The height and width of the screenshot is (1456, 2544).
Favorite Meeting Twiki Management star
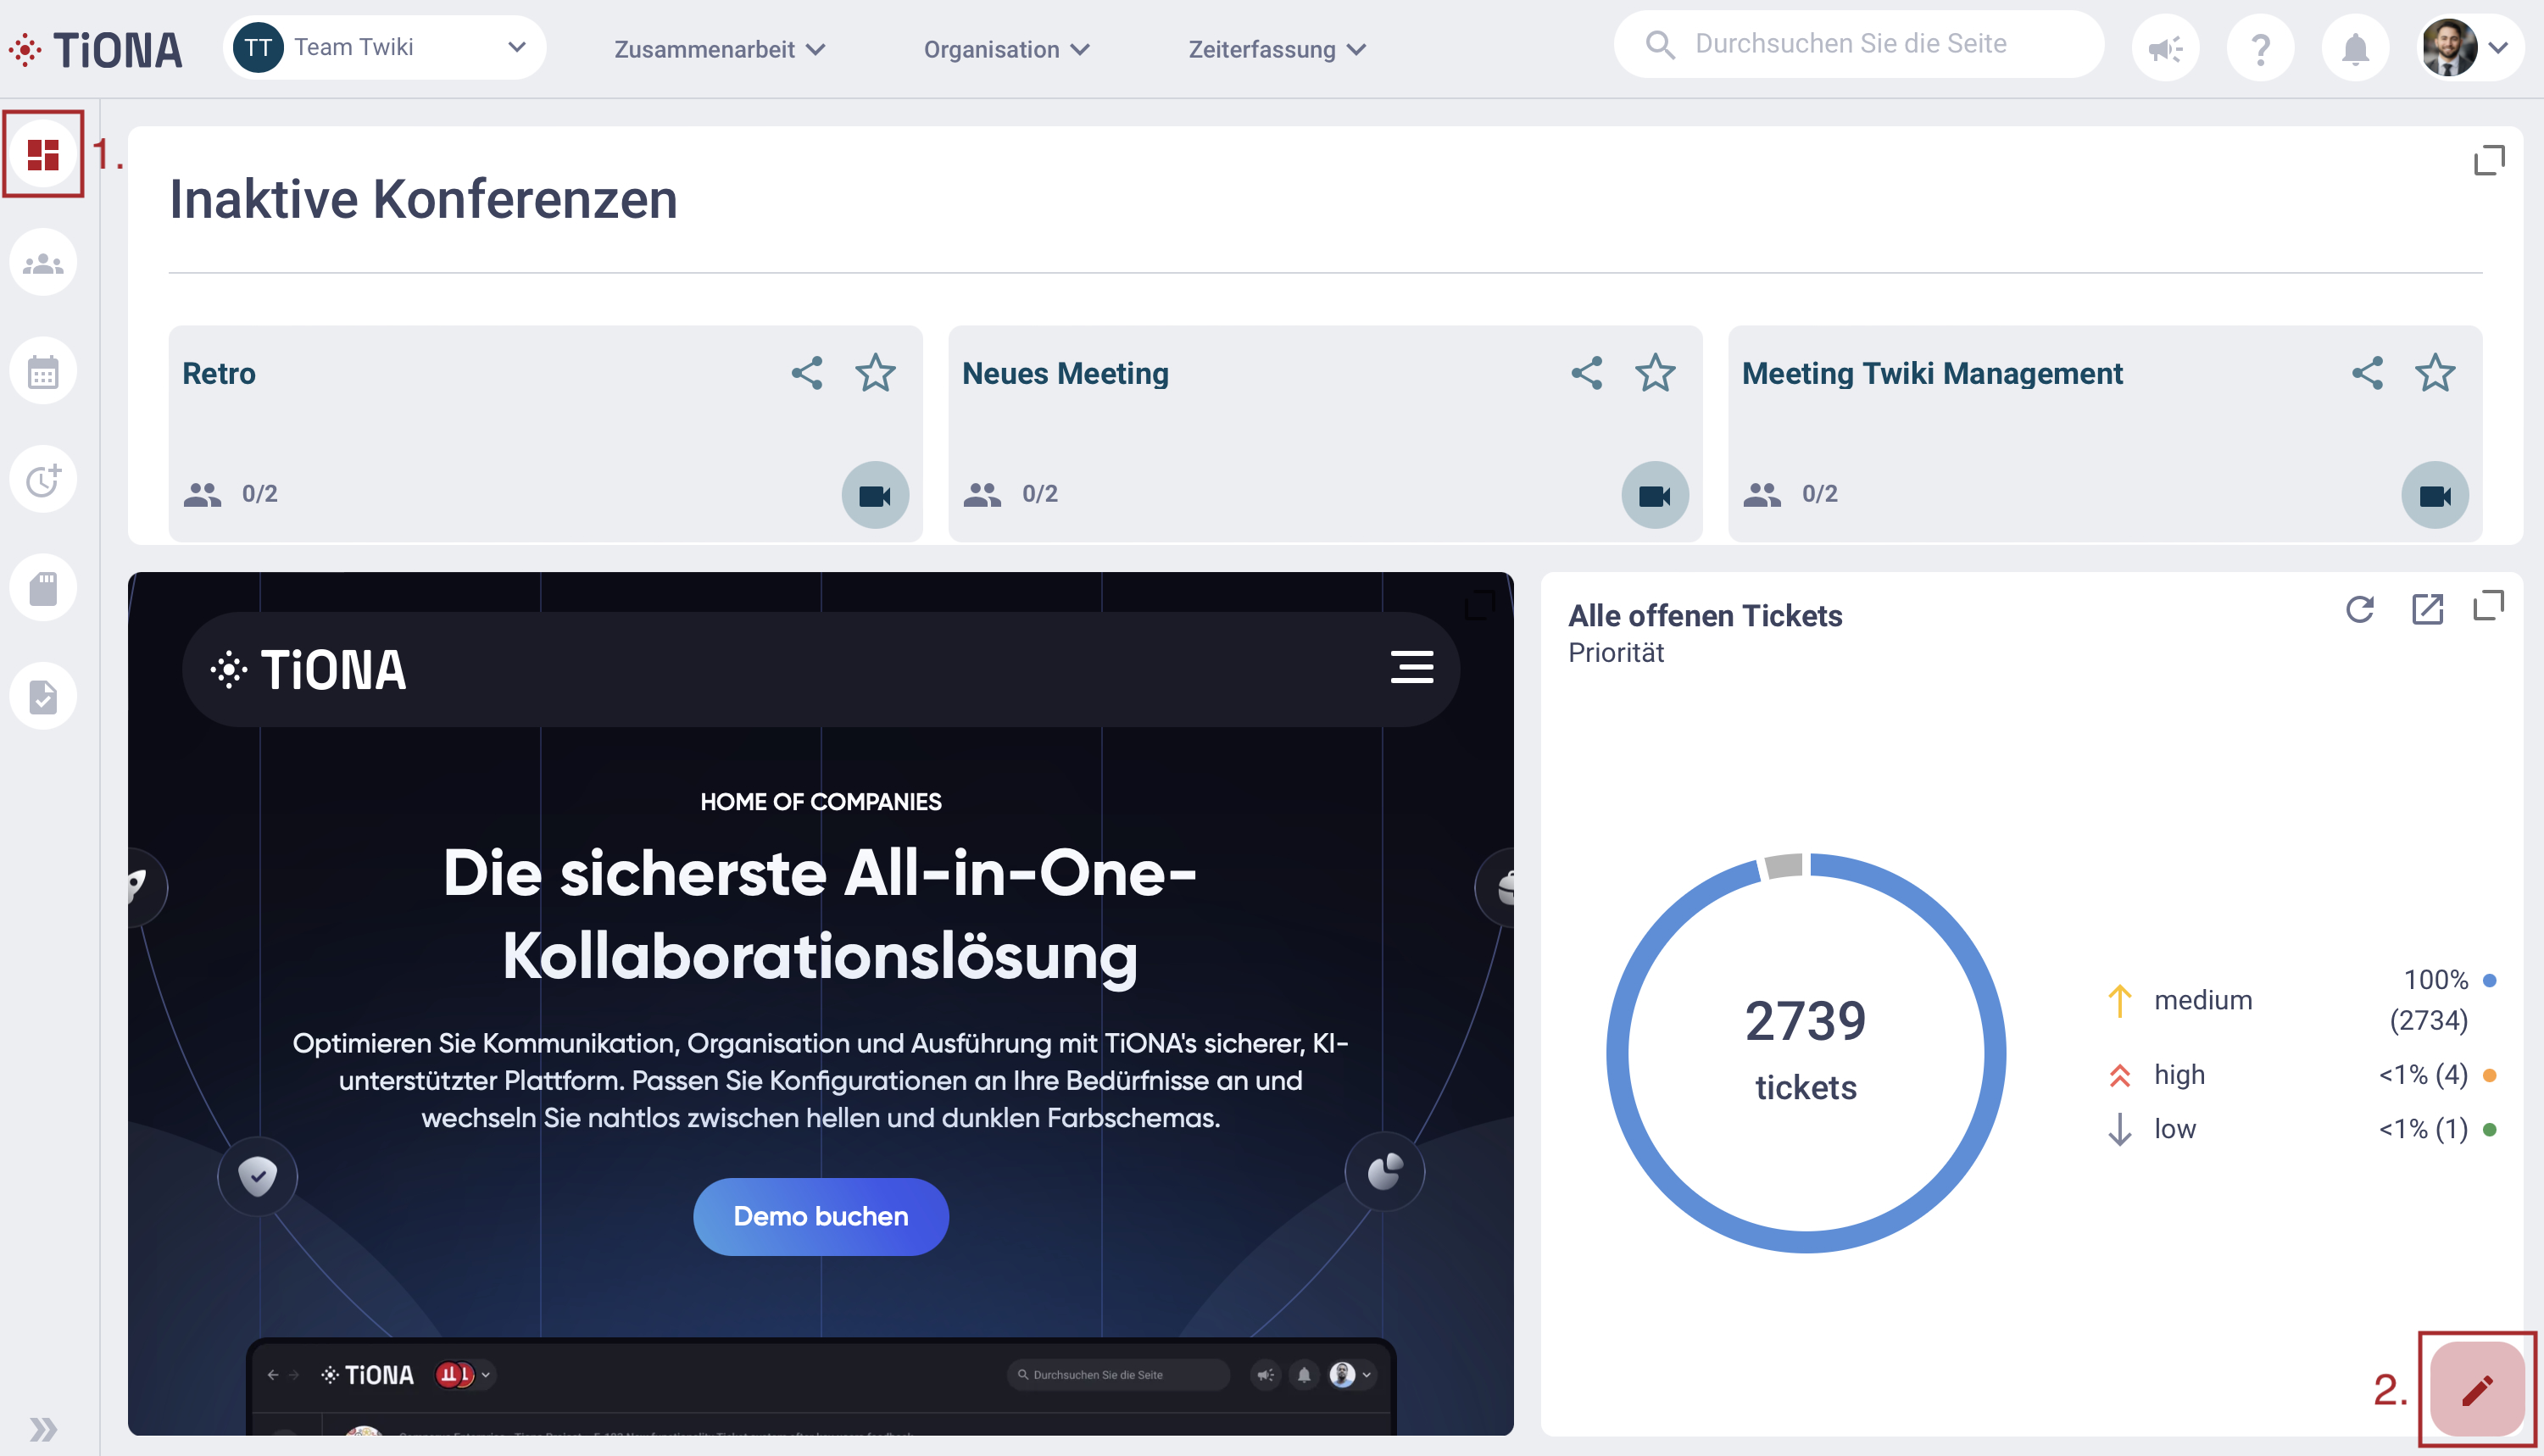tap(2435, 373)
